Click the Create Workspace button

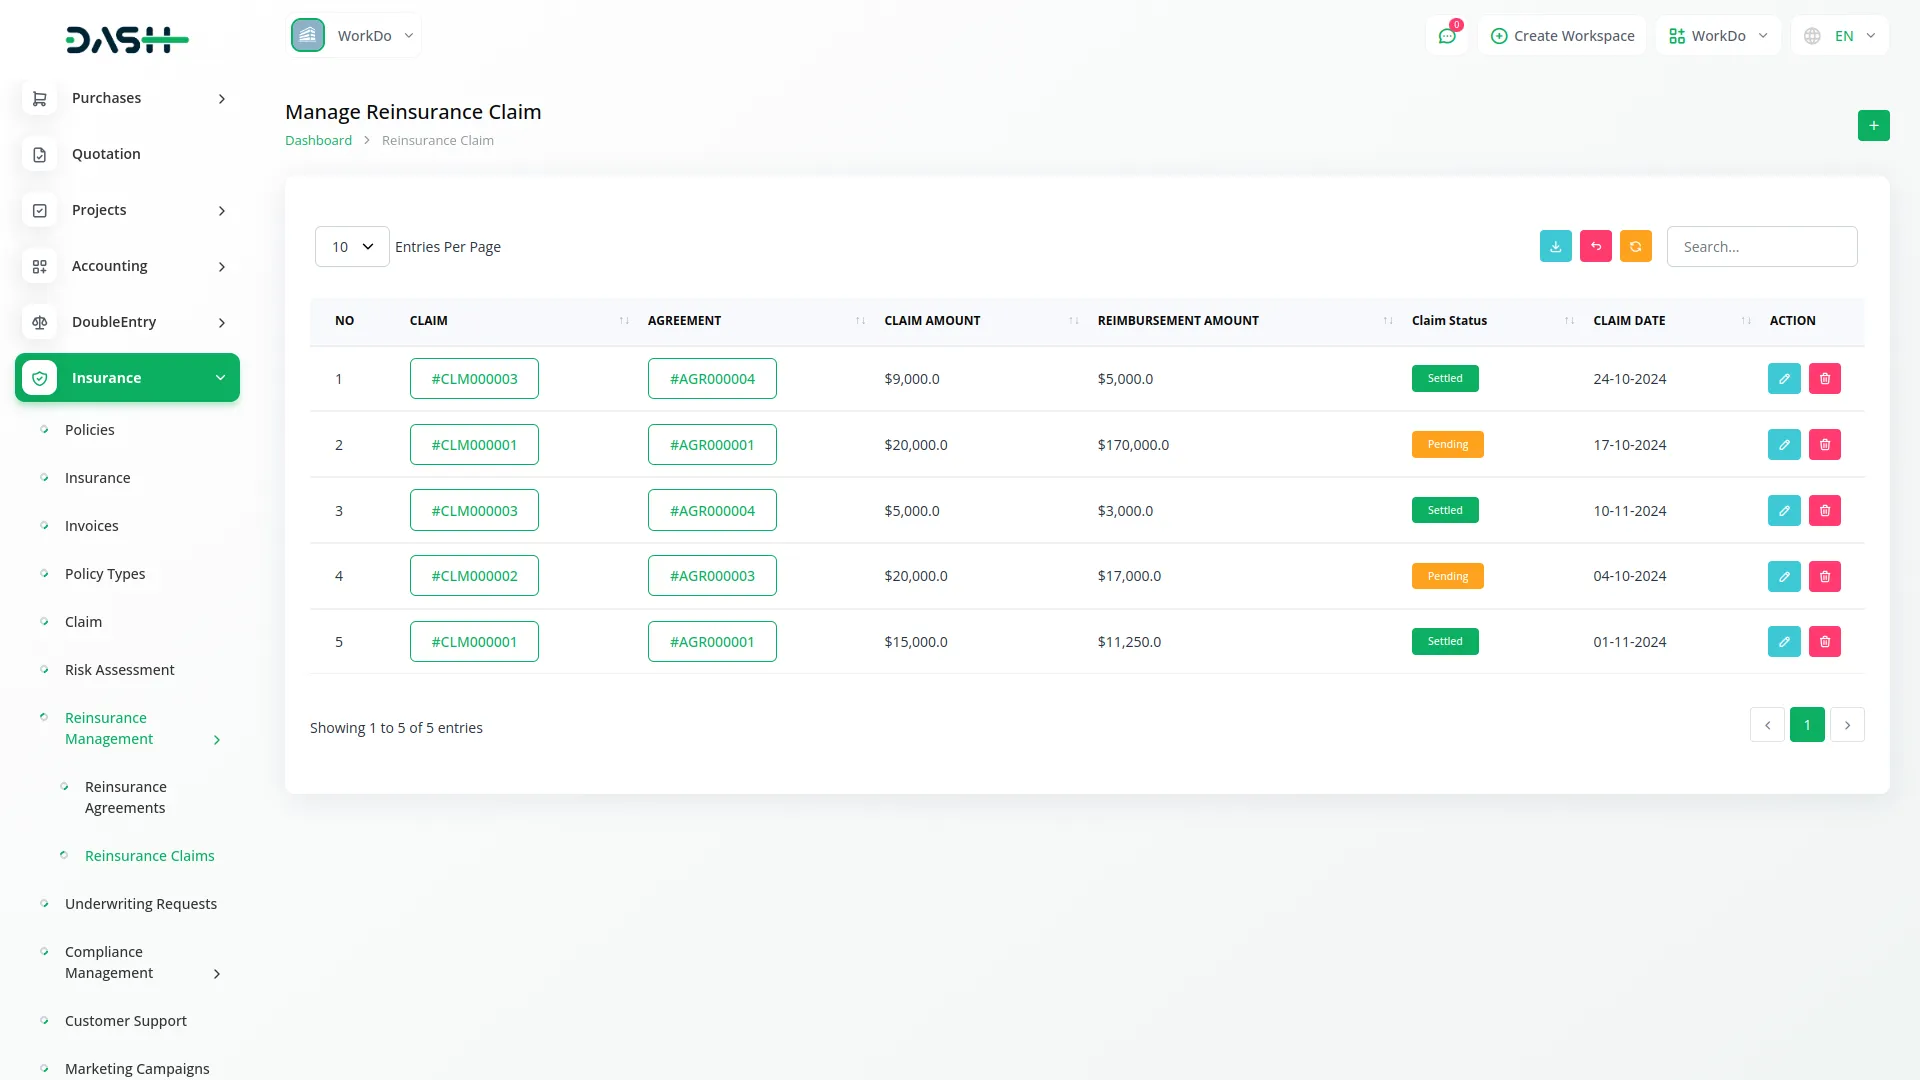[x=1562, y=35]
